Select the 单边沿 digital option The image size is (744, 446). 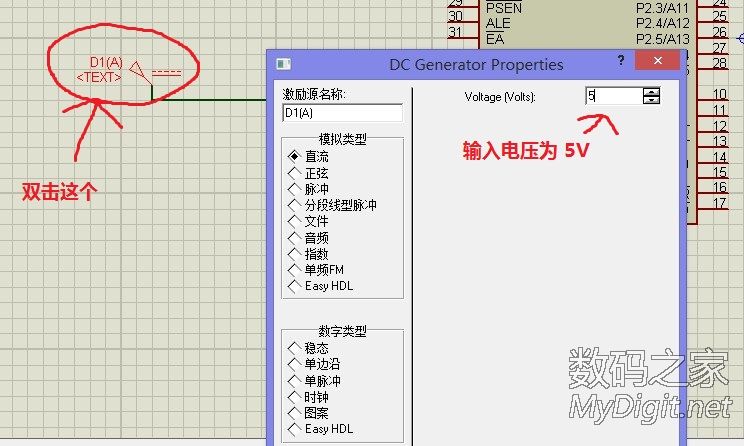coord(294,364)
